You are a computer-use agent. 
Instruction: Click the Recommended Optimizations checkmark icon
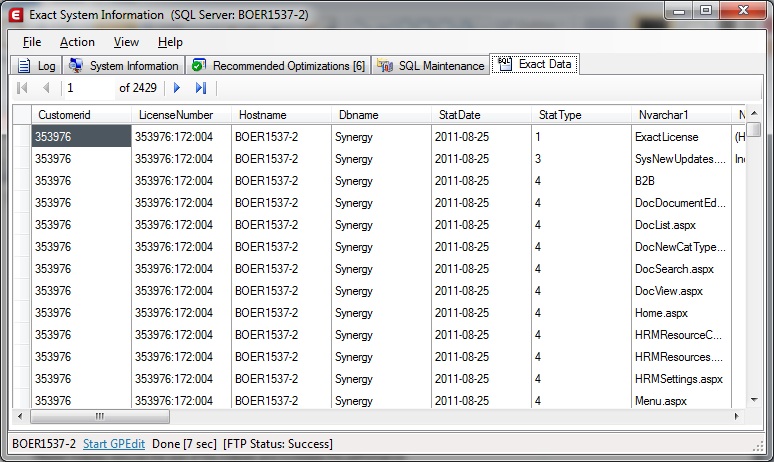click(x=199, y=65)
